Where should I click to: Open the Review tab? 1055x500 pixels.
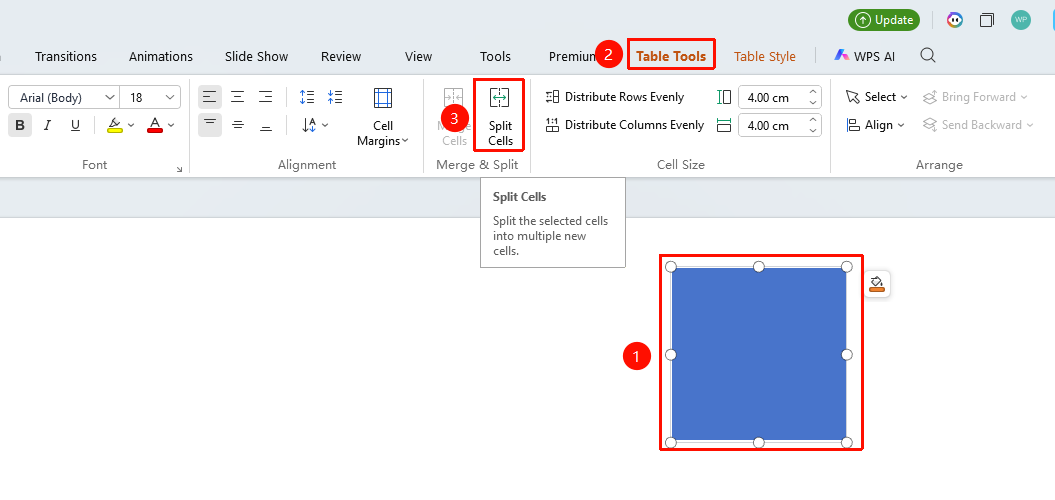click(341, 57)
